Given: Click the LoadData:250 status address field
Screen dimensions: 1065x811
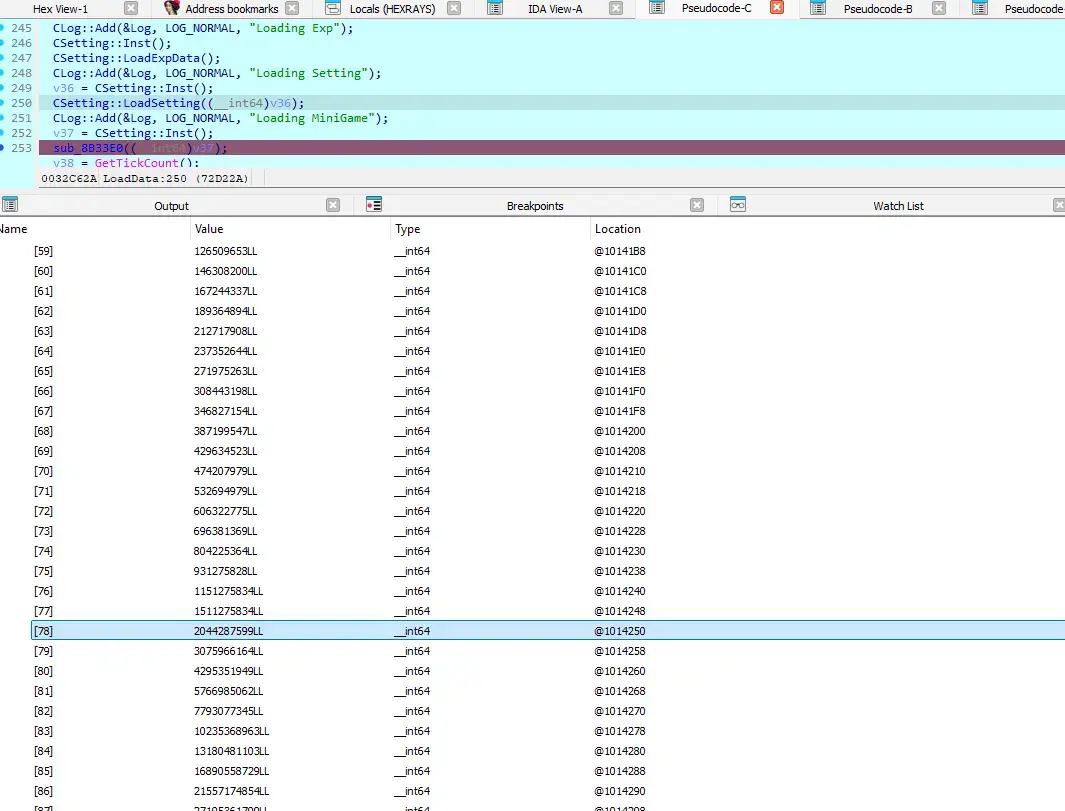Looking at the screenshot, I should click(x=145, y=179).
